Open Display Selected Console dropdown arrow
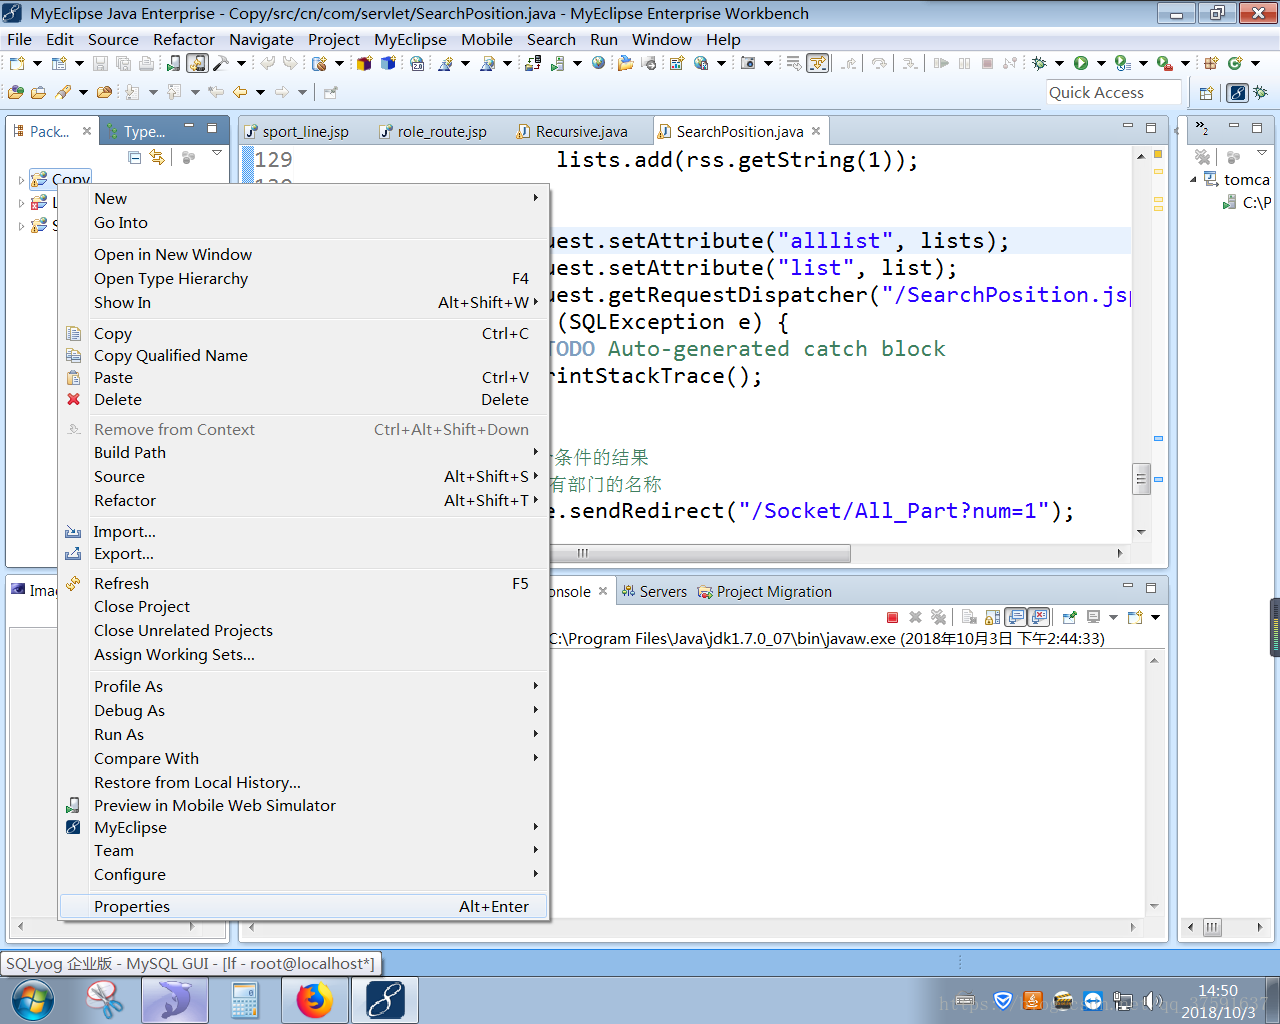1280x1024 pixels. coord(1113,617)
